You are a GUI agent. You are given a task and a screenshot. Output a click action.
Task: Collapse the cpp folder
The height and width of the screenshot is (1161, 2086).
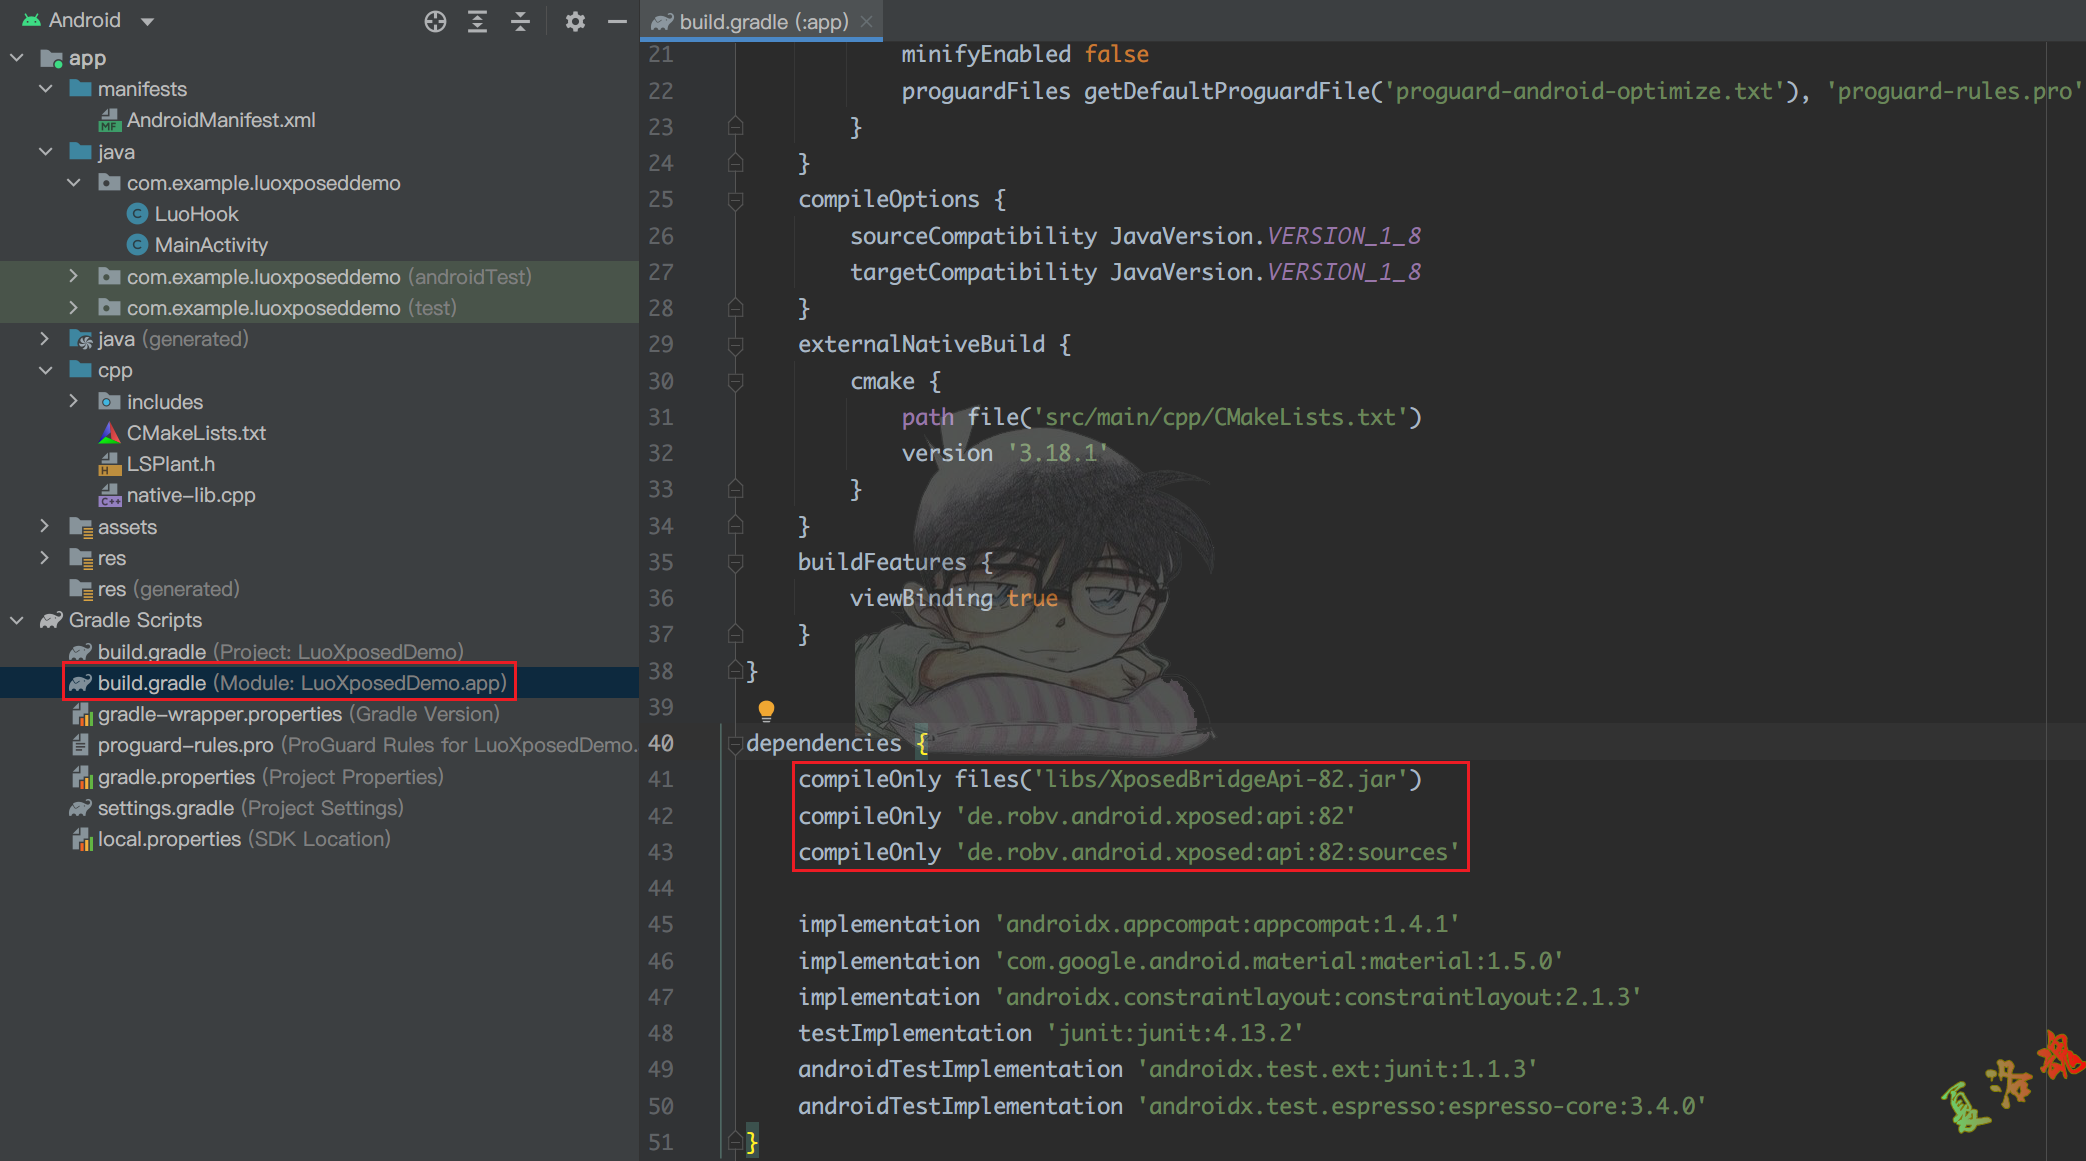45,370
